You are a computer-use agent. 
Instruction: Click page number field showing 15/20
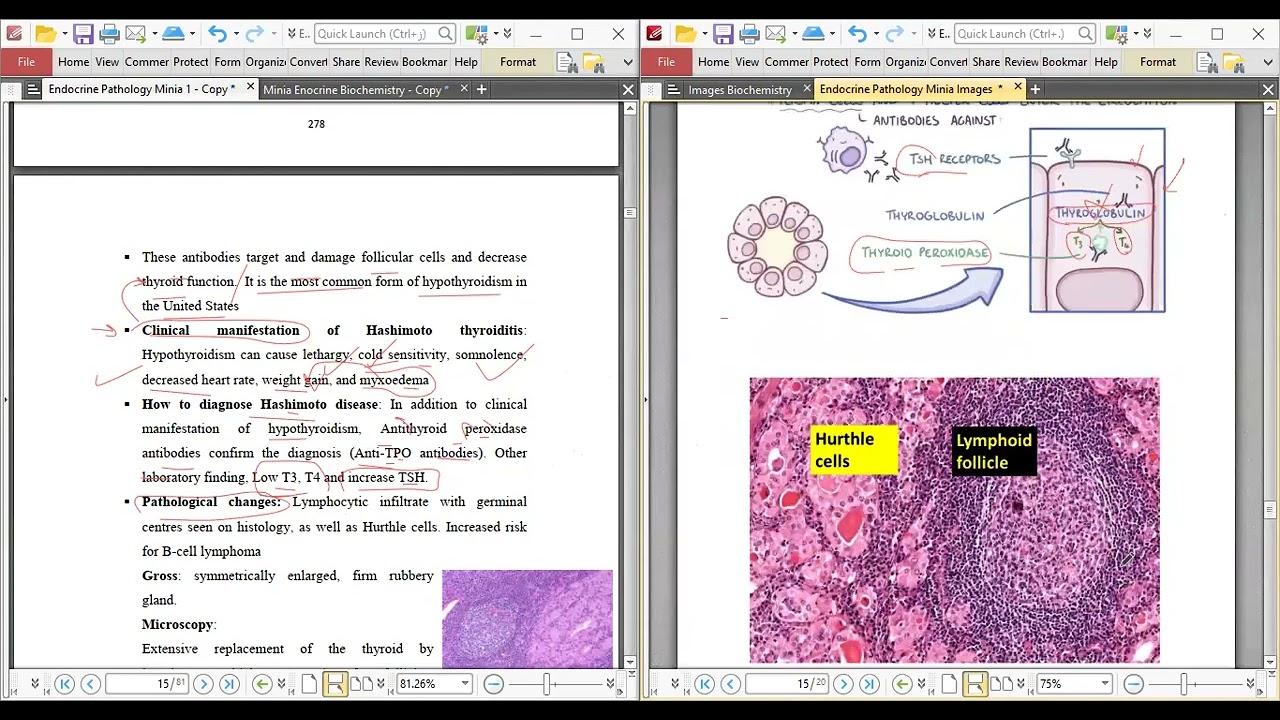tap(788, 684)
